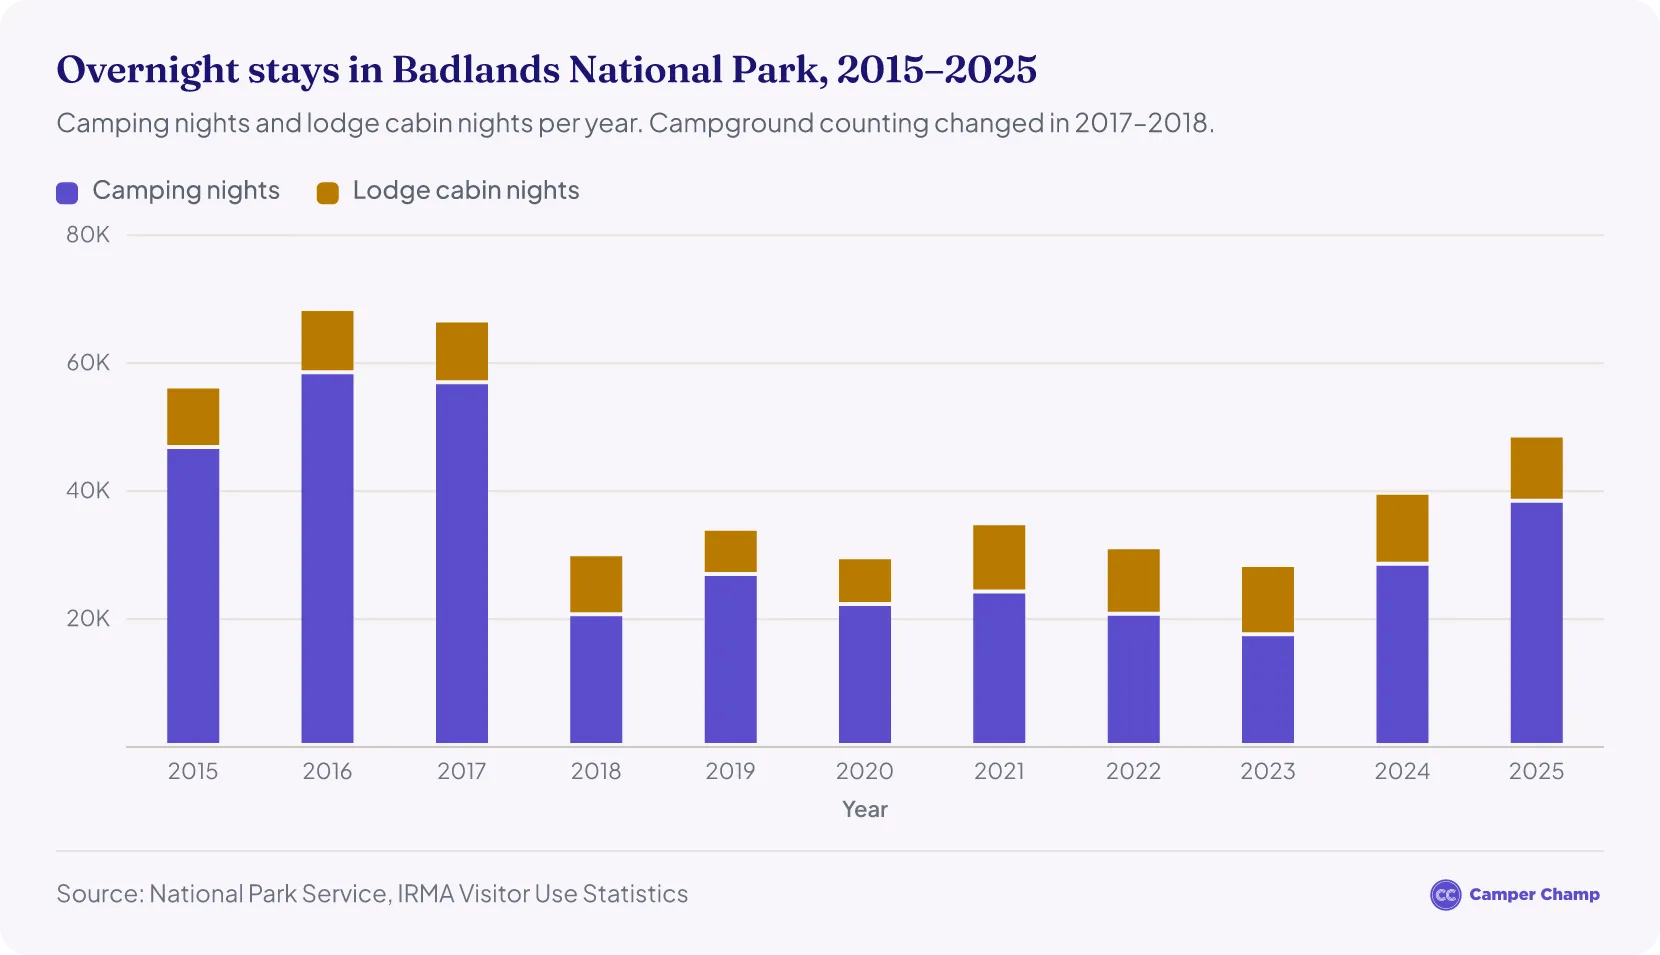Click the 2017 purple camping bar
Image resolution: width=1660 pixels, height=955 pixels.
462,563
